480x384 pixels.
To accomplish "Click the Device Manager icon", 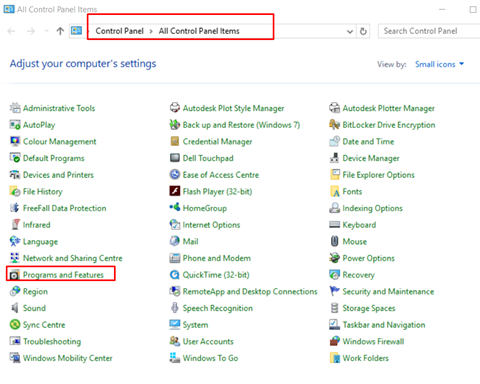I will [x=334, y=158].
